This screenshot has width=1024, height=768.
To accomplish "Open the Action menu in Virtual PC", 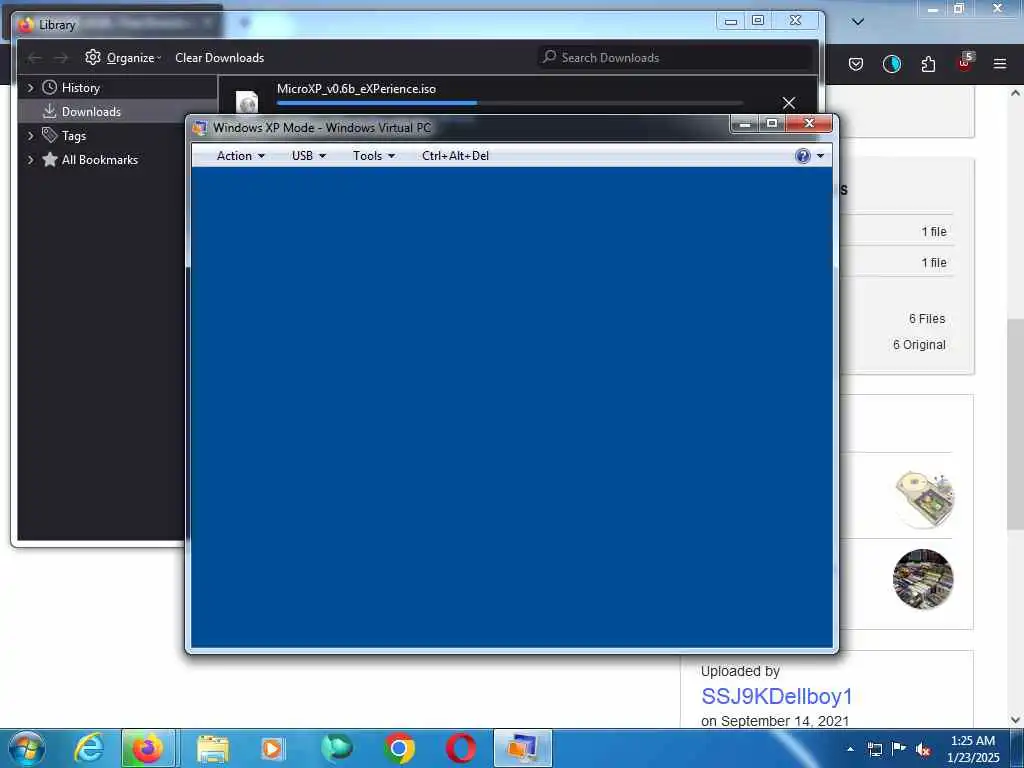I will pos(240,156).
